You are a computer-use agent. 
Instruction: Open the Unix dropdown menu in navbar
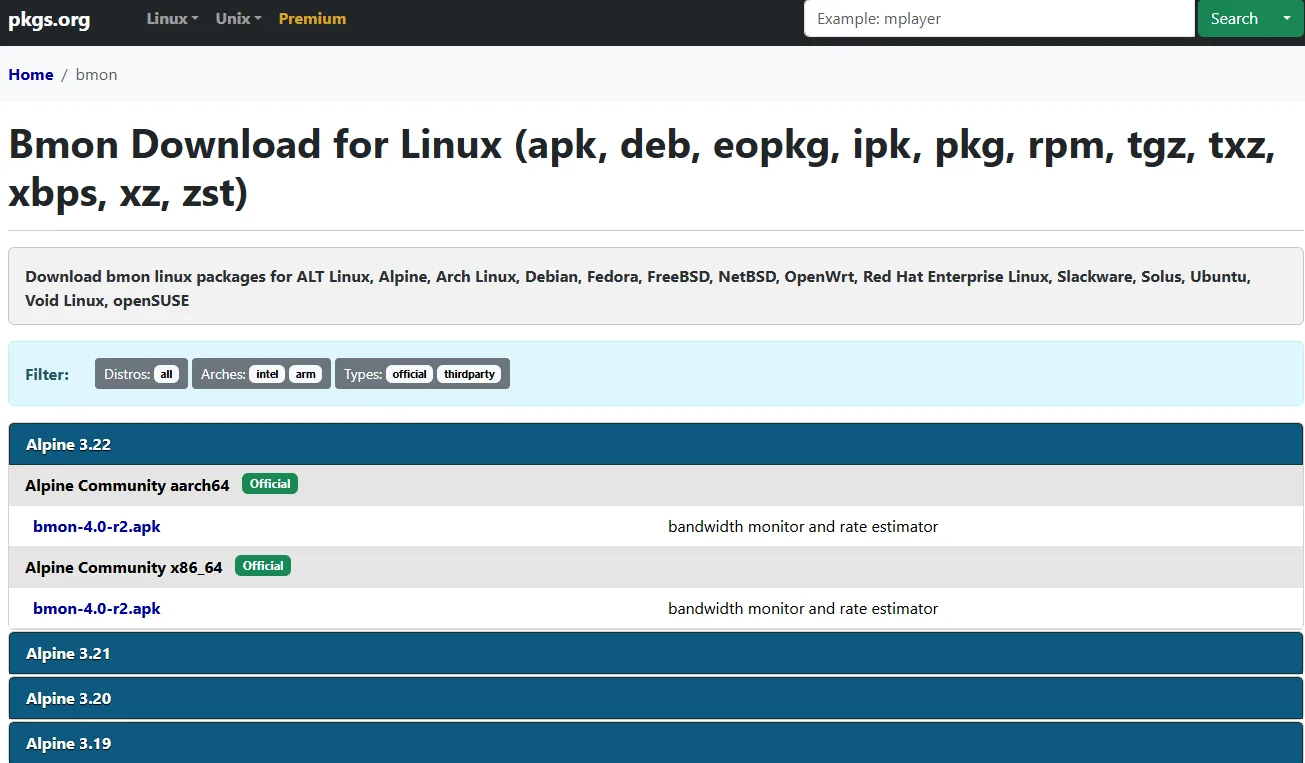click(238, 19)
